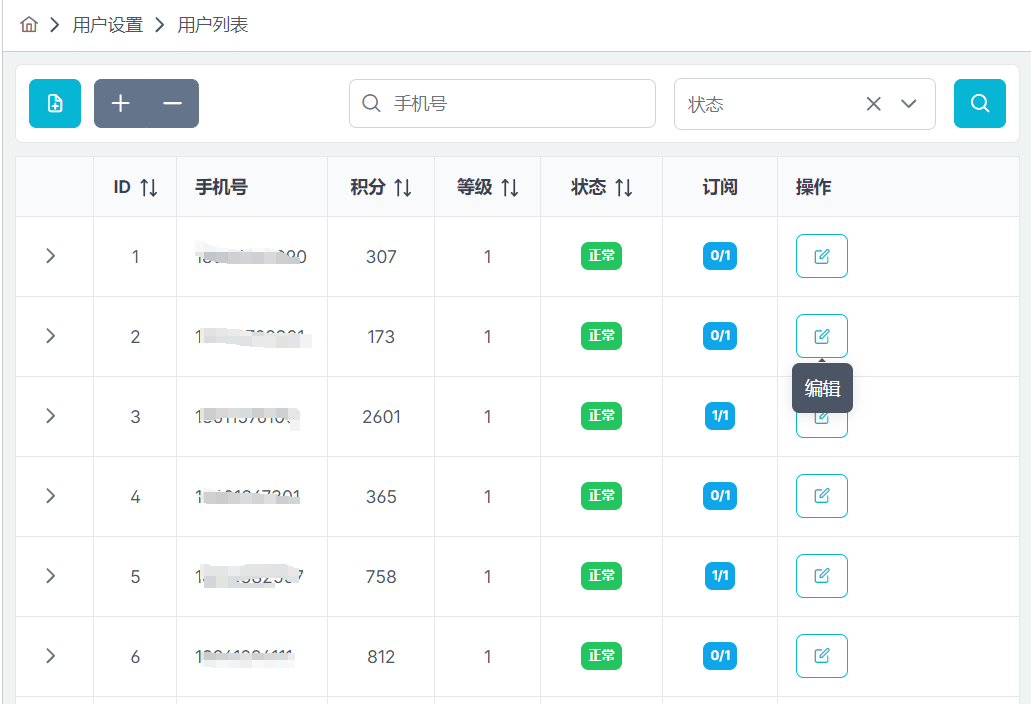Expand the row for ID 5
Image resolution: width=1031 pixels, height=704 pixels.
tap(51, 576)
